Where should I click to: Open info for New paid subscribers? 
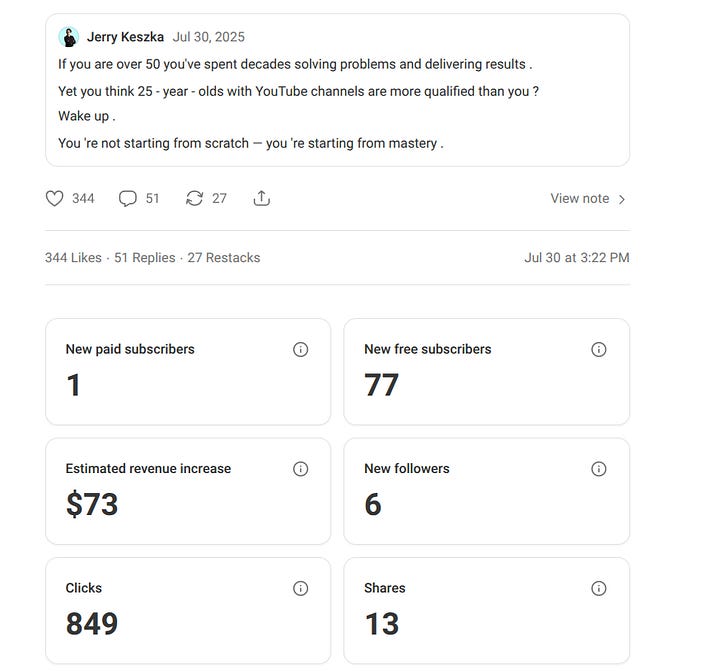click(x=300, y=349)
